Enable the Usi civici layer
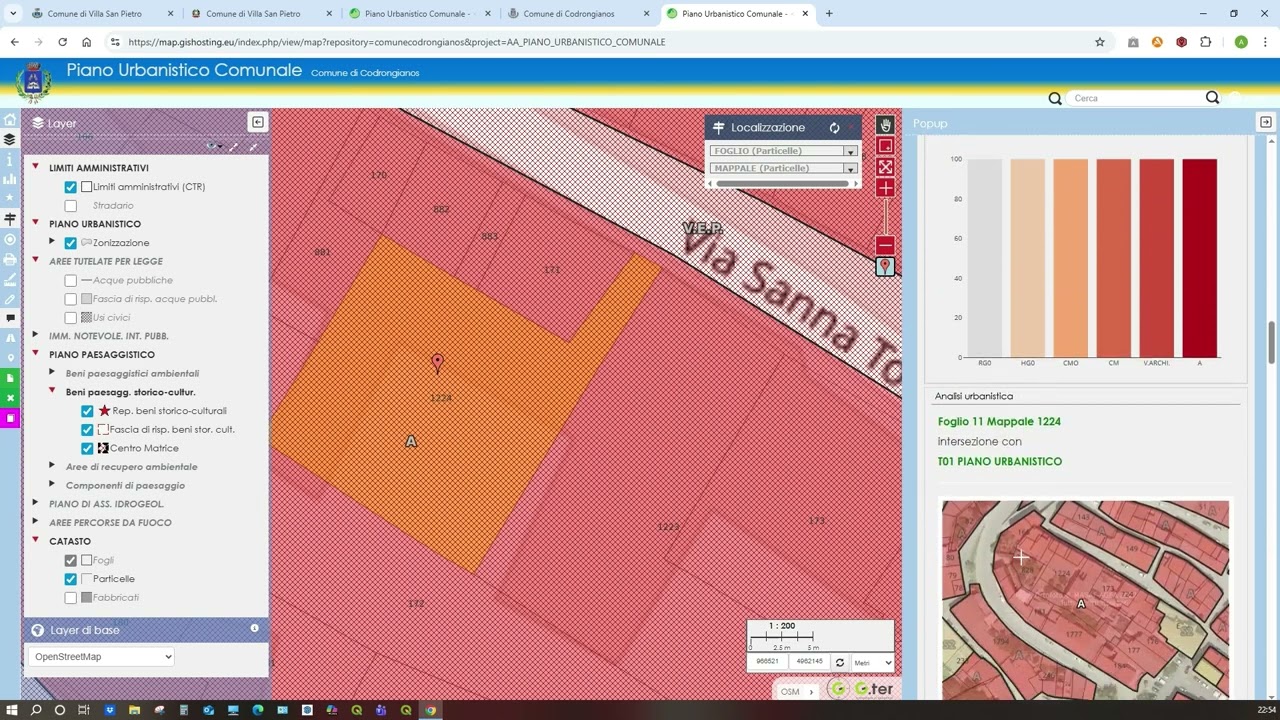1280x720 pixels. (x=70, y=317)
